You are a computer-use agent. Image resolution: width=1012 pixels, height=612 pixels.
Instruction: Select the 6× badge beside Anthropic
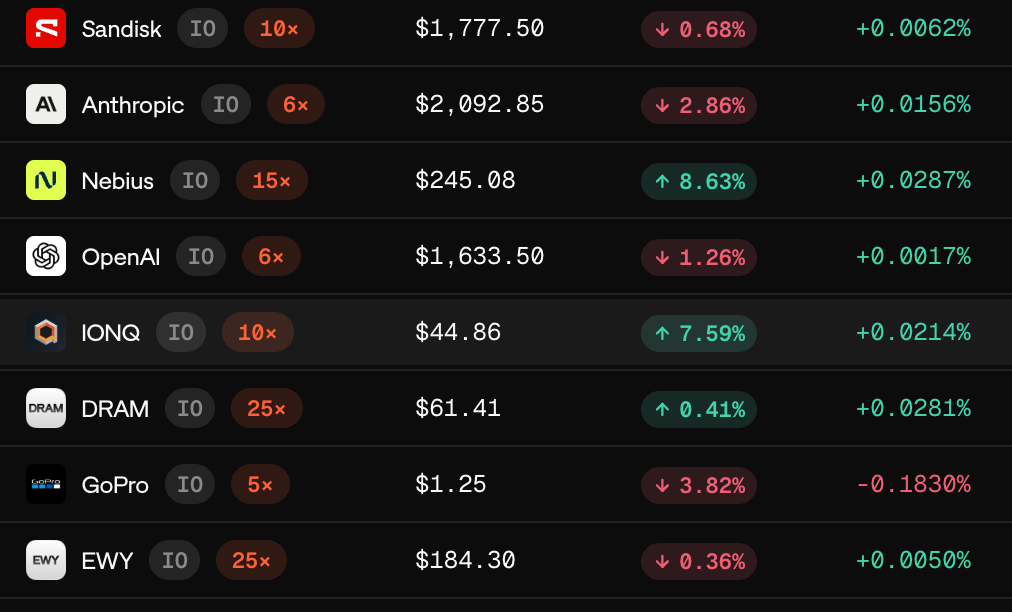coord(296,104)
